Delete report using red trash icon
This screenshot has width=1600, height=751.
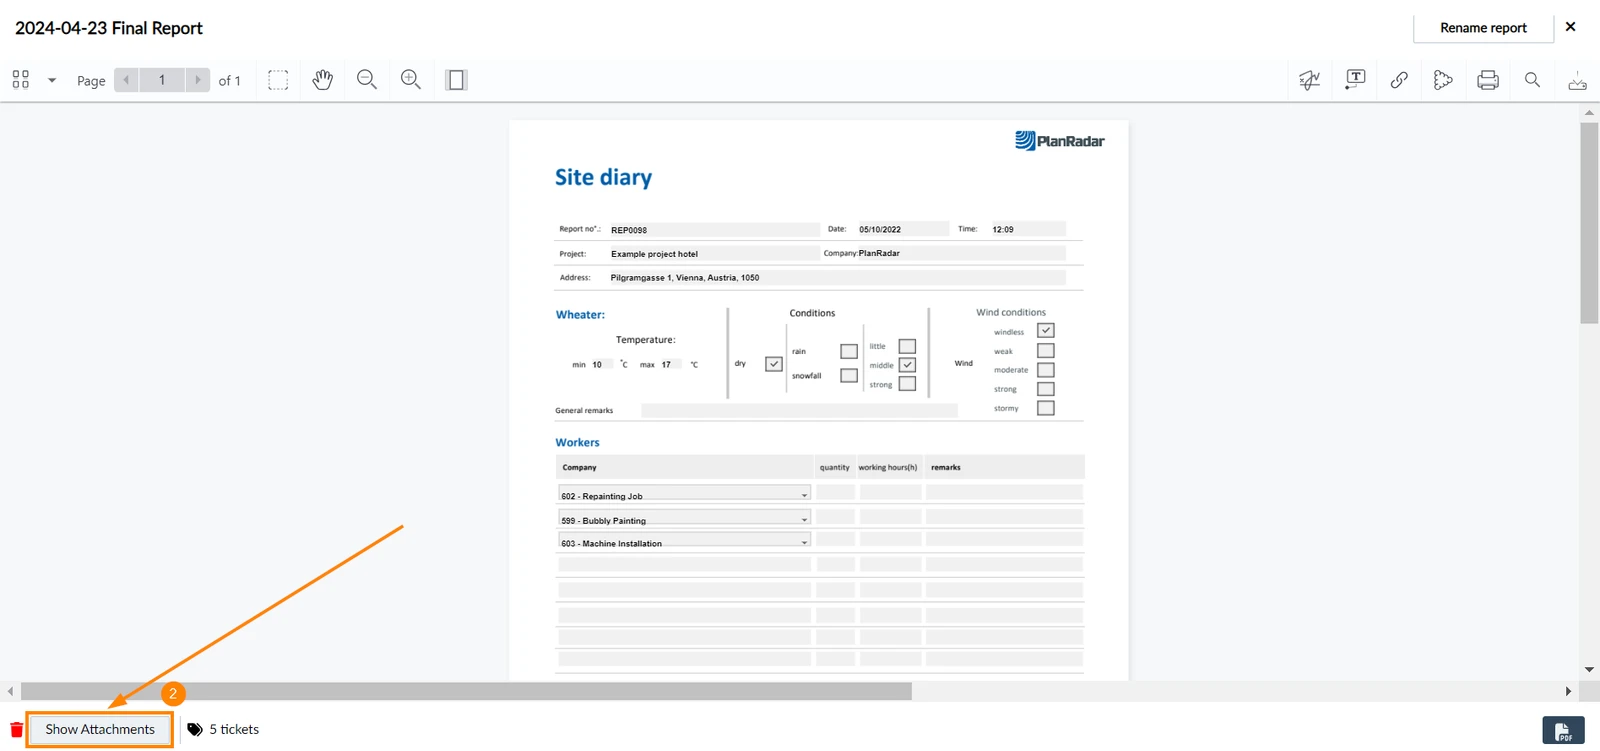coord(16,730)
